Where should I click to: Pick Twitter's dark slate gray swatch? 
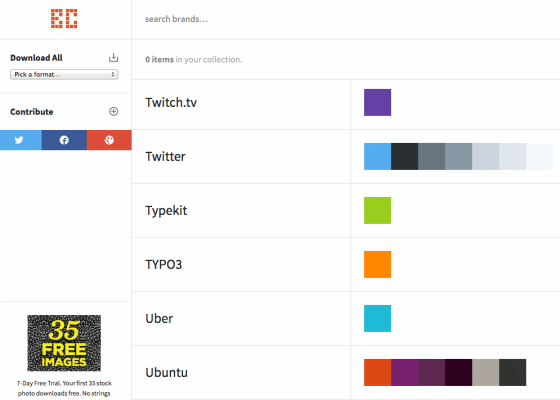pos(431,156)
